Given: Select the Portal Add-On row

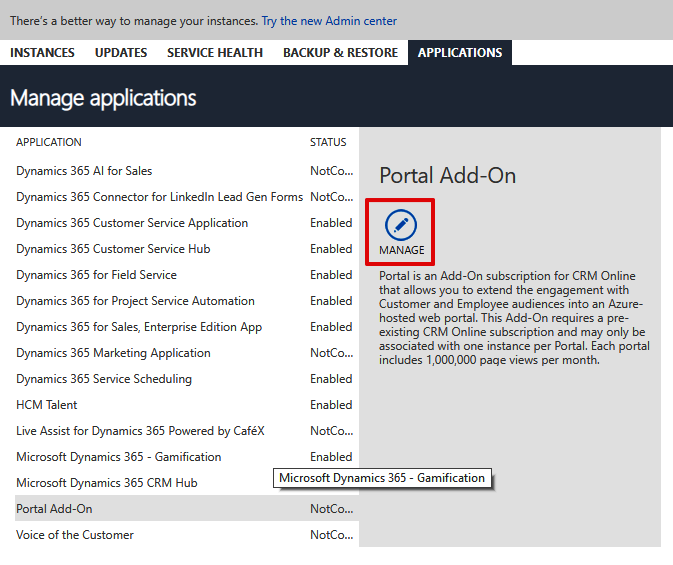Looking at the screenshot, I should click(187, 508).
